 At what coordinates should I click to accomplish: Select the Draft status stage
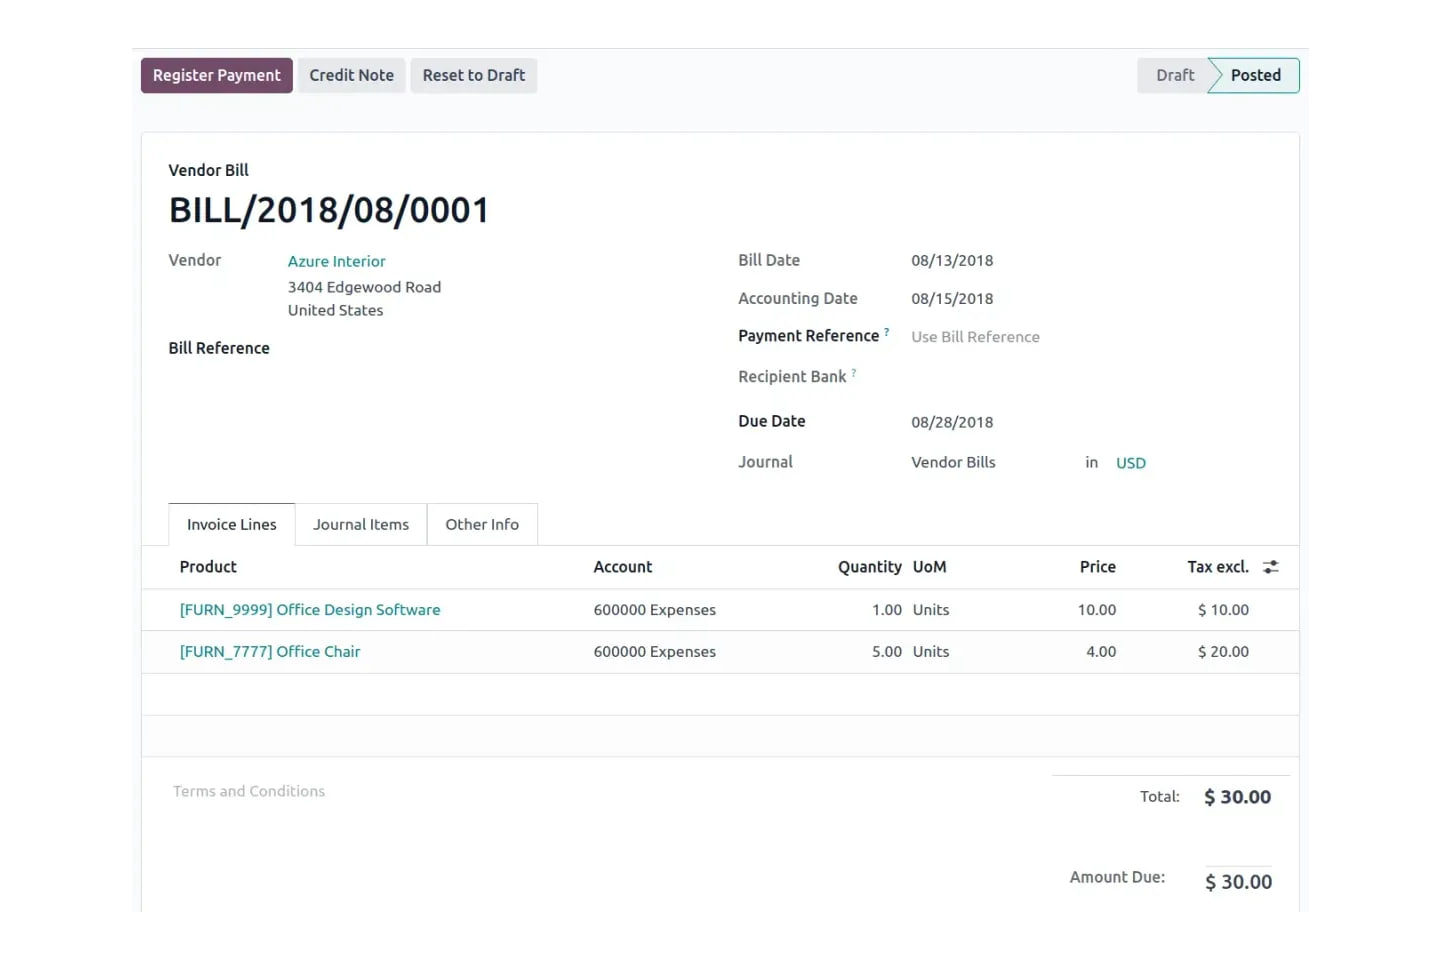tap(1175, 75)
